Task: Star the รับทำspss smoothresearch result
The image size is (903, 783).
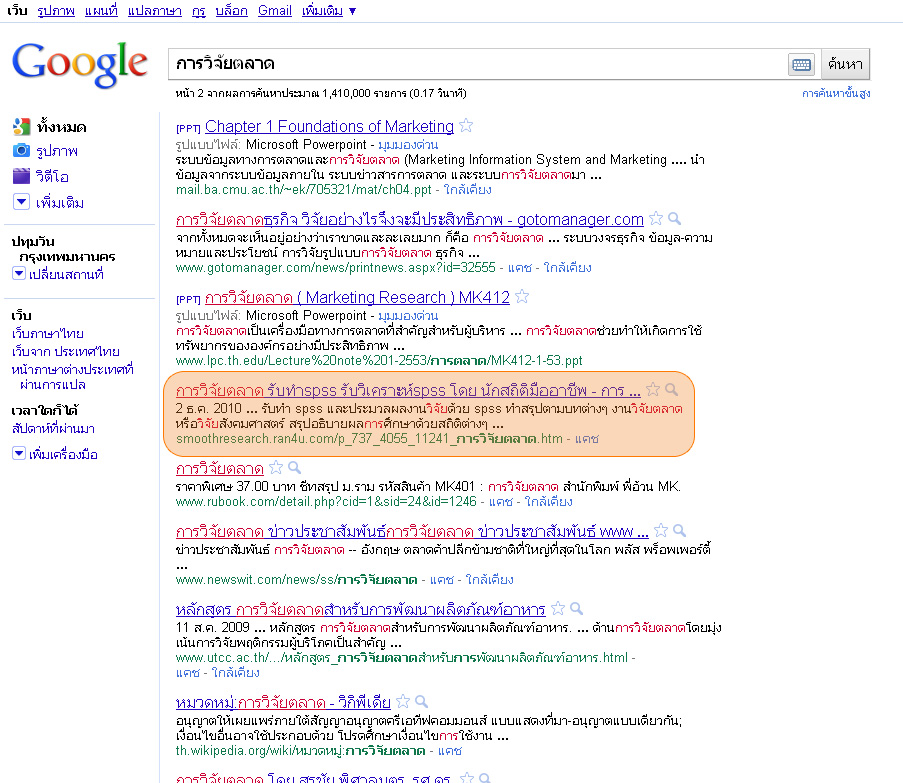Action: click(653, 390)
